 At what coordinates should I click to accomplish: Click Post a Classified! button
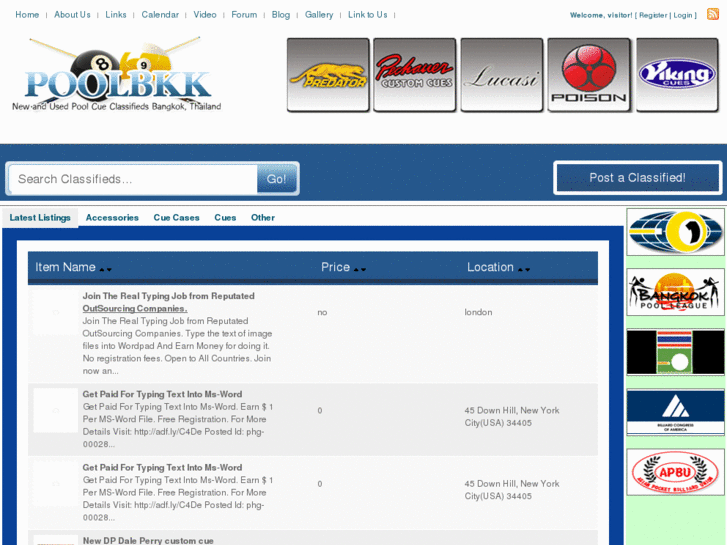pyautogui.click(x=638, y=178)
